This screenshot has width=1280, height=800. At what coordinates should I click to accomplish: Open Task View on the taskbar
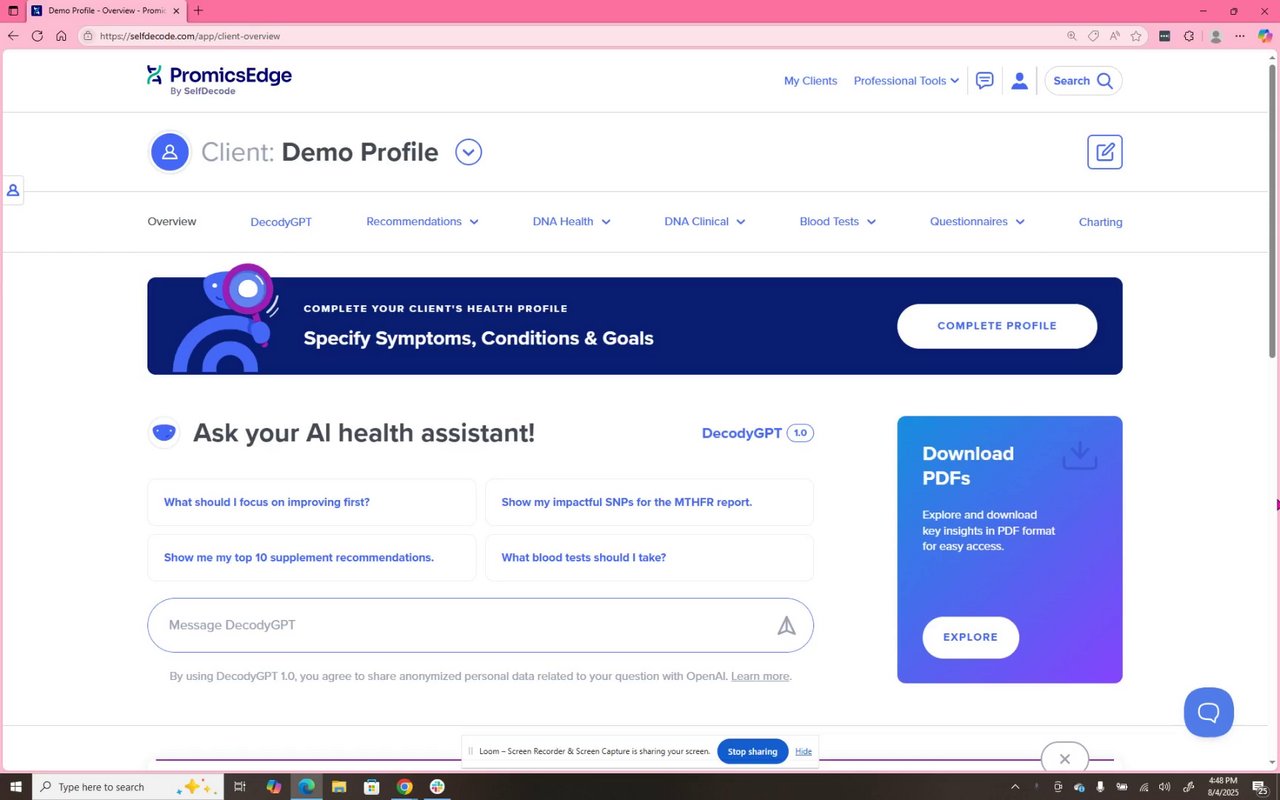240,787
